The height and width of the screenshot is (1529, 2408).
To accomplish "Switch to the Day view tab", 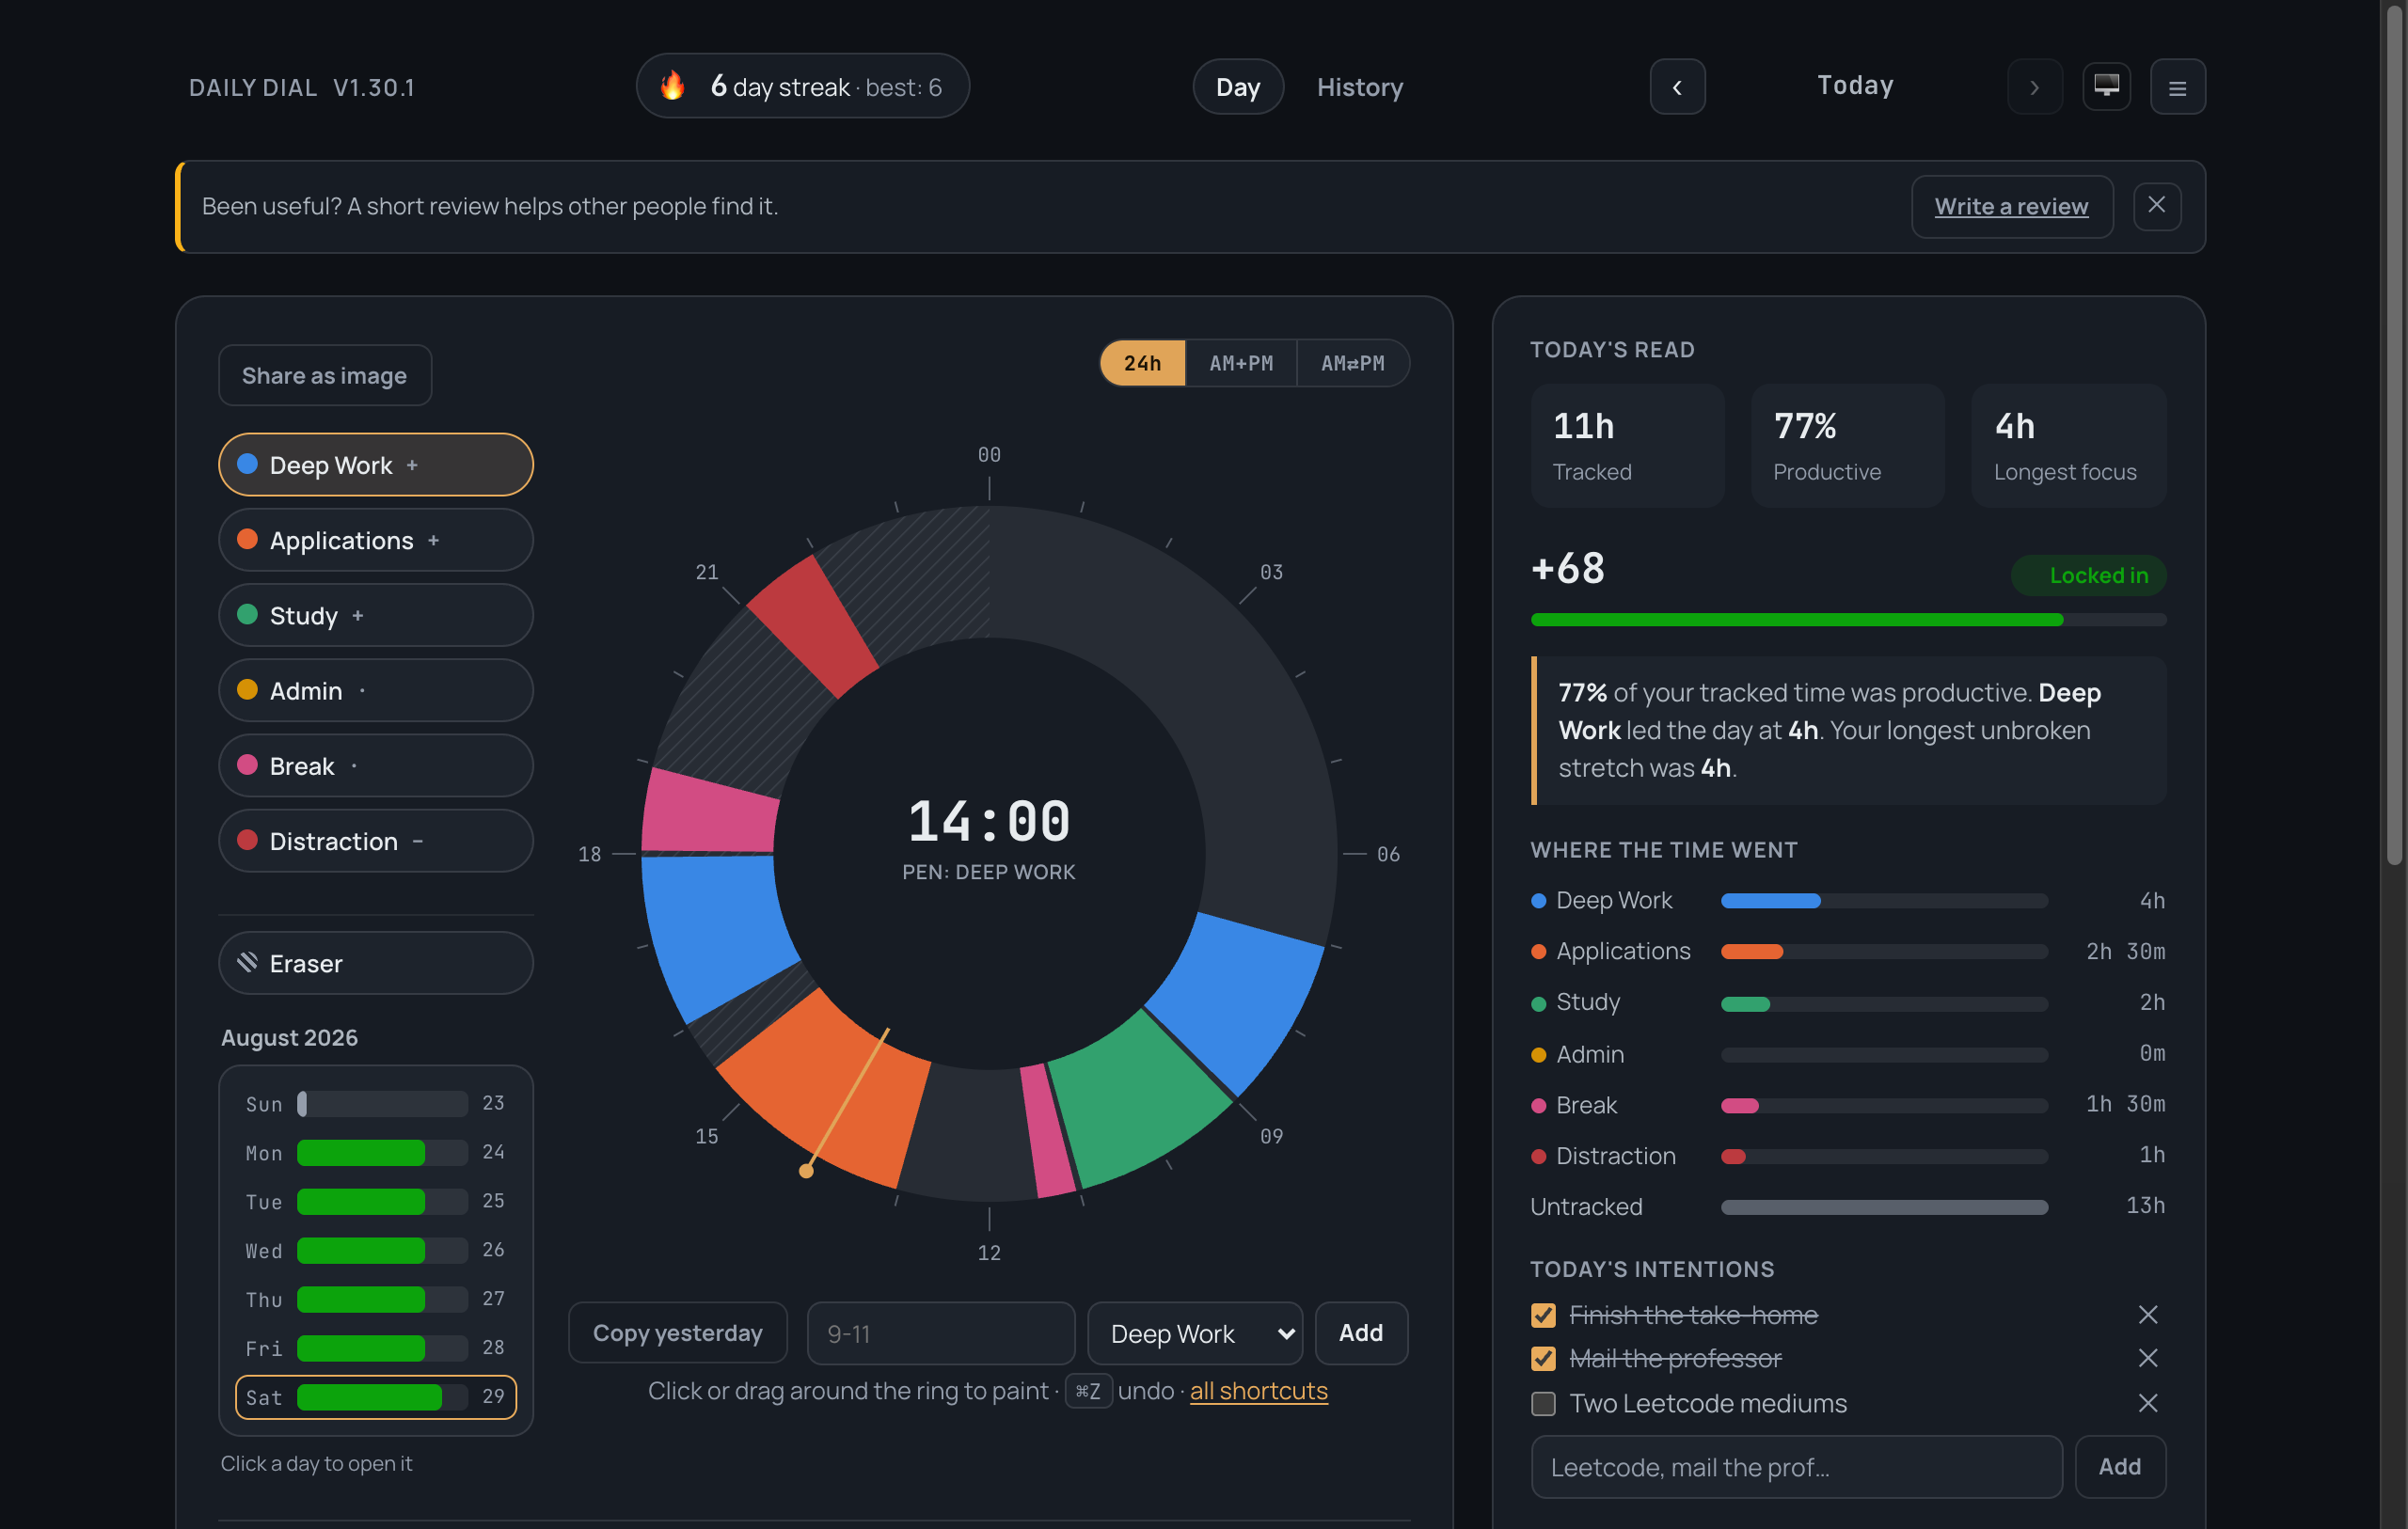I will click(x=1238, y=87).
